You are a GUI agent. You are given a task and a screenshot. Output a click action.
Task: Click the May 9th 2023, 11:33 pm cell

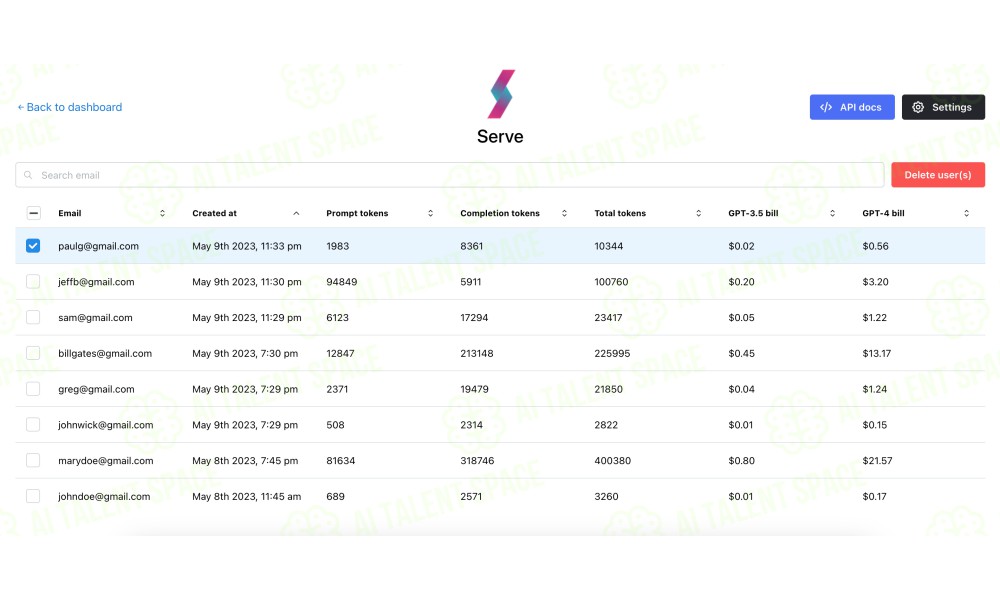[247, 246]
